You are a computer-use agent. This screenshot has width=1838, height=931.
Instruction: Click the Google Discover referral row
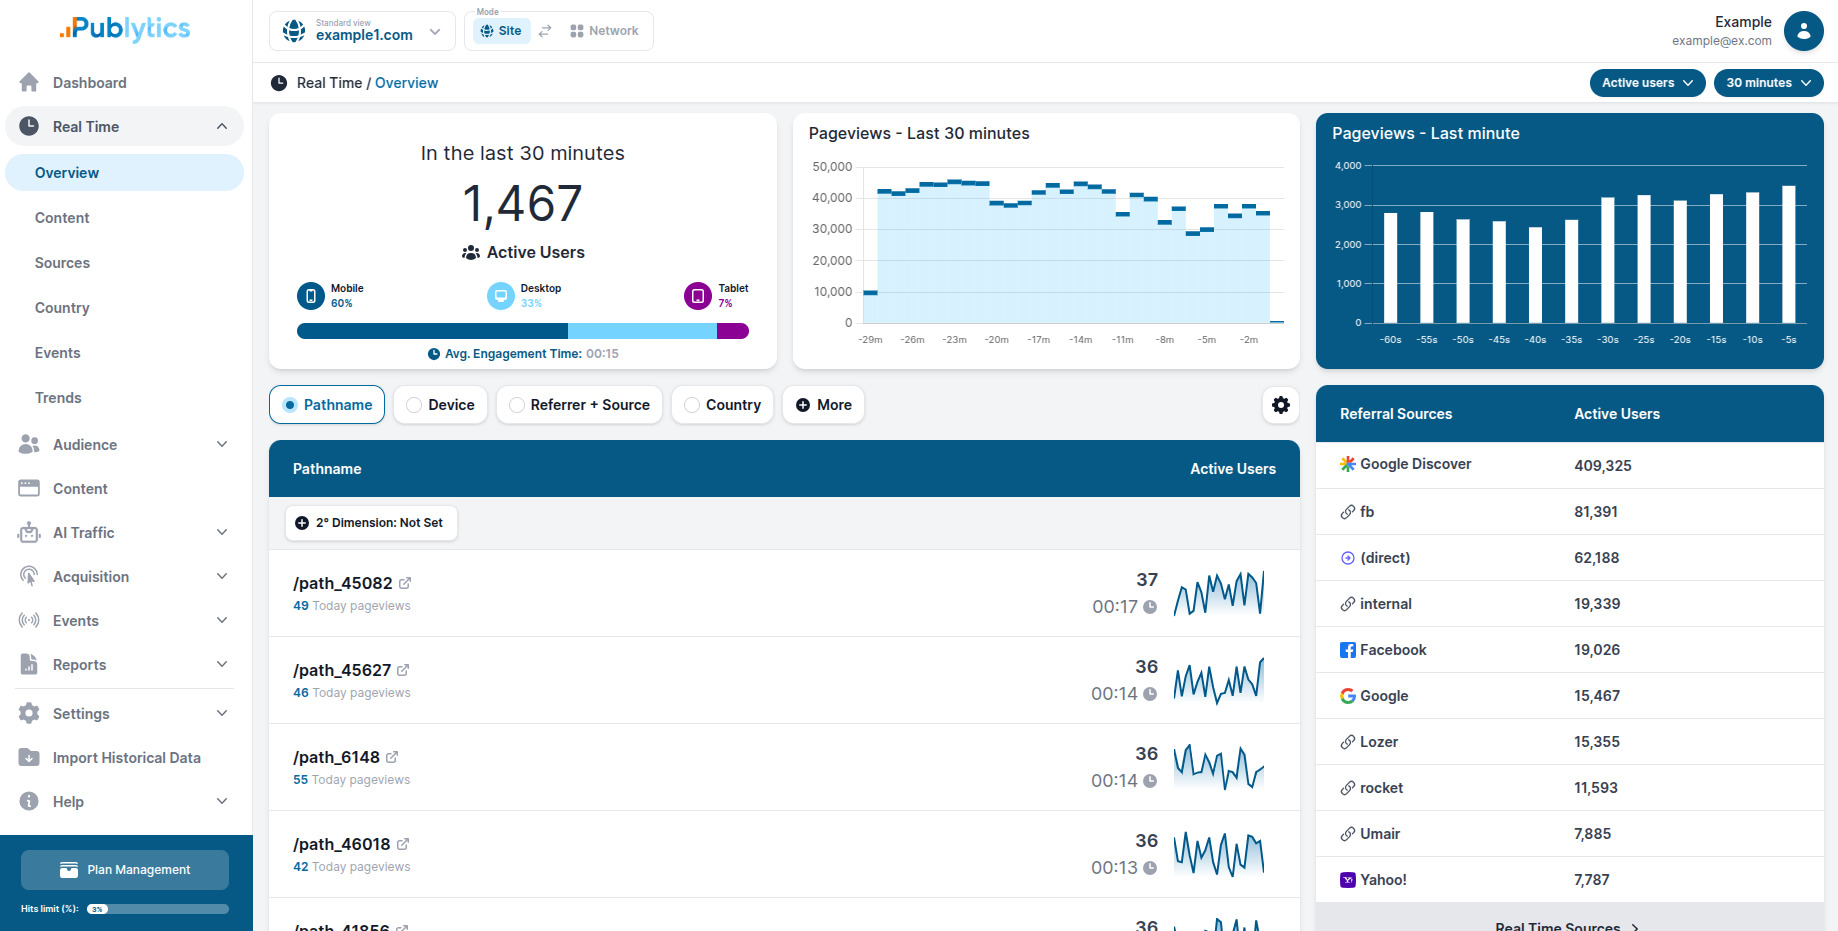coord(1568,465)
